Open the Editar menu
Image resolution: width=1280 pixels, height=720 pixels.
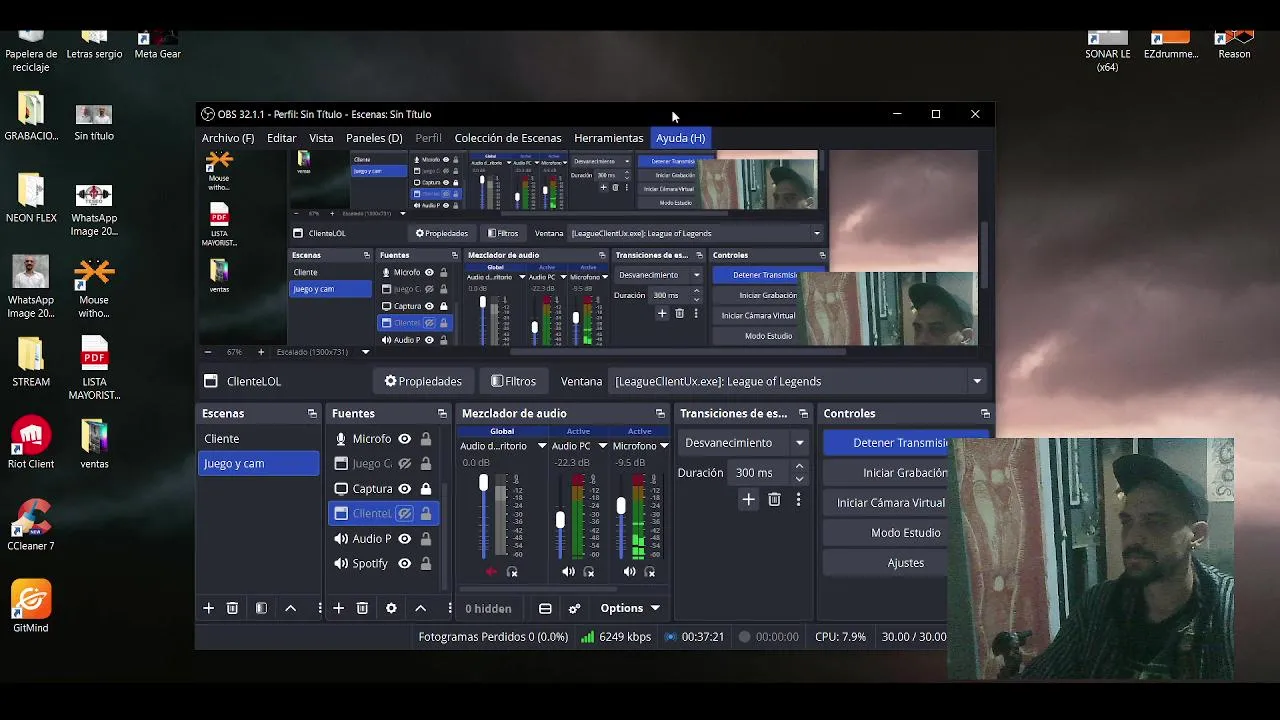pyautogui.click(x=282, y=138)
